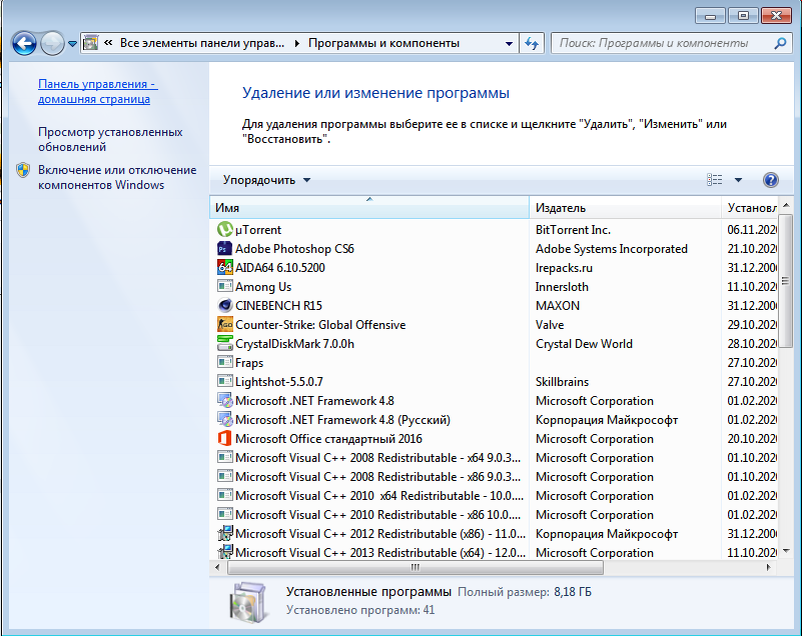Click the shield icon for Windows components
The width and height of the screenshot is (802, 636).
23,170
